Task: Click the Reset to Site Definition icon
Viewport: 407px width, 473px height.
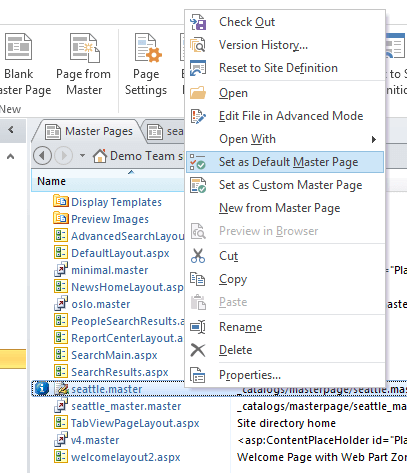Action: pos(198,68)
